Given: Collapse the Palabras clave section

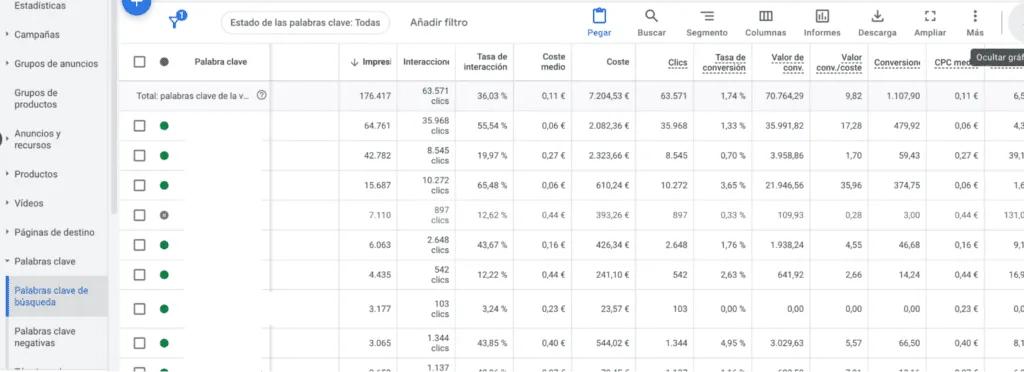Looking at the screenshot, I should tap(7, 261).
